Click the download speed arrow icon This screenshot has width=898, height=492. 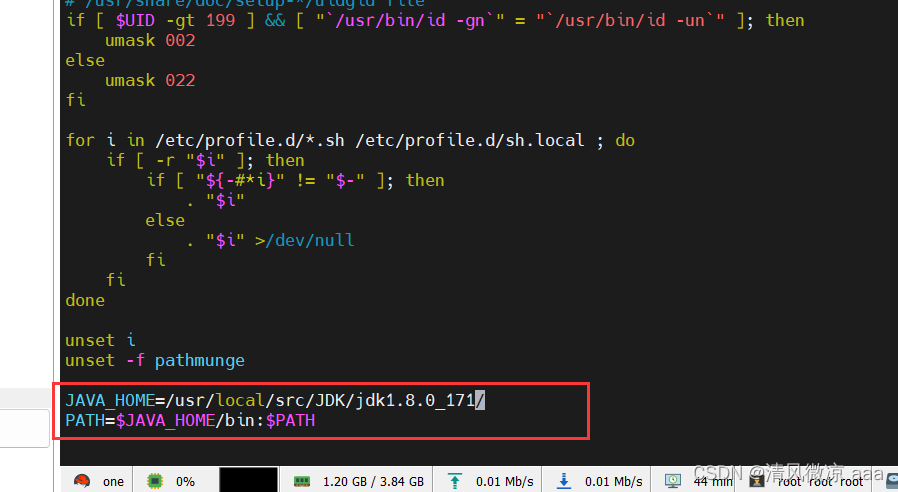(x=564, y=481)
